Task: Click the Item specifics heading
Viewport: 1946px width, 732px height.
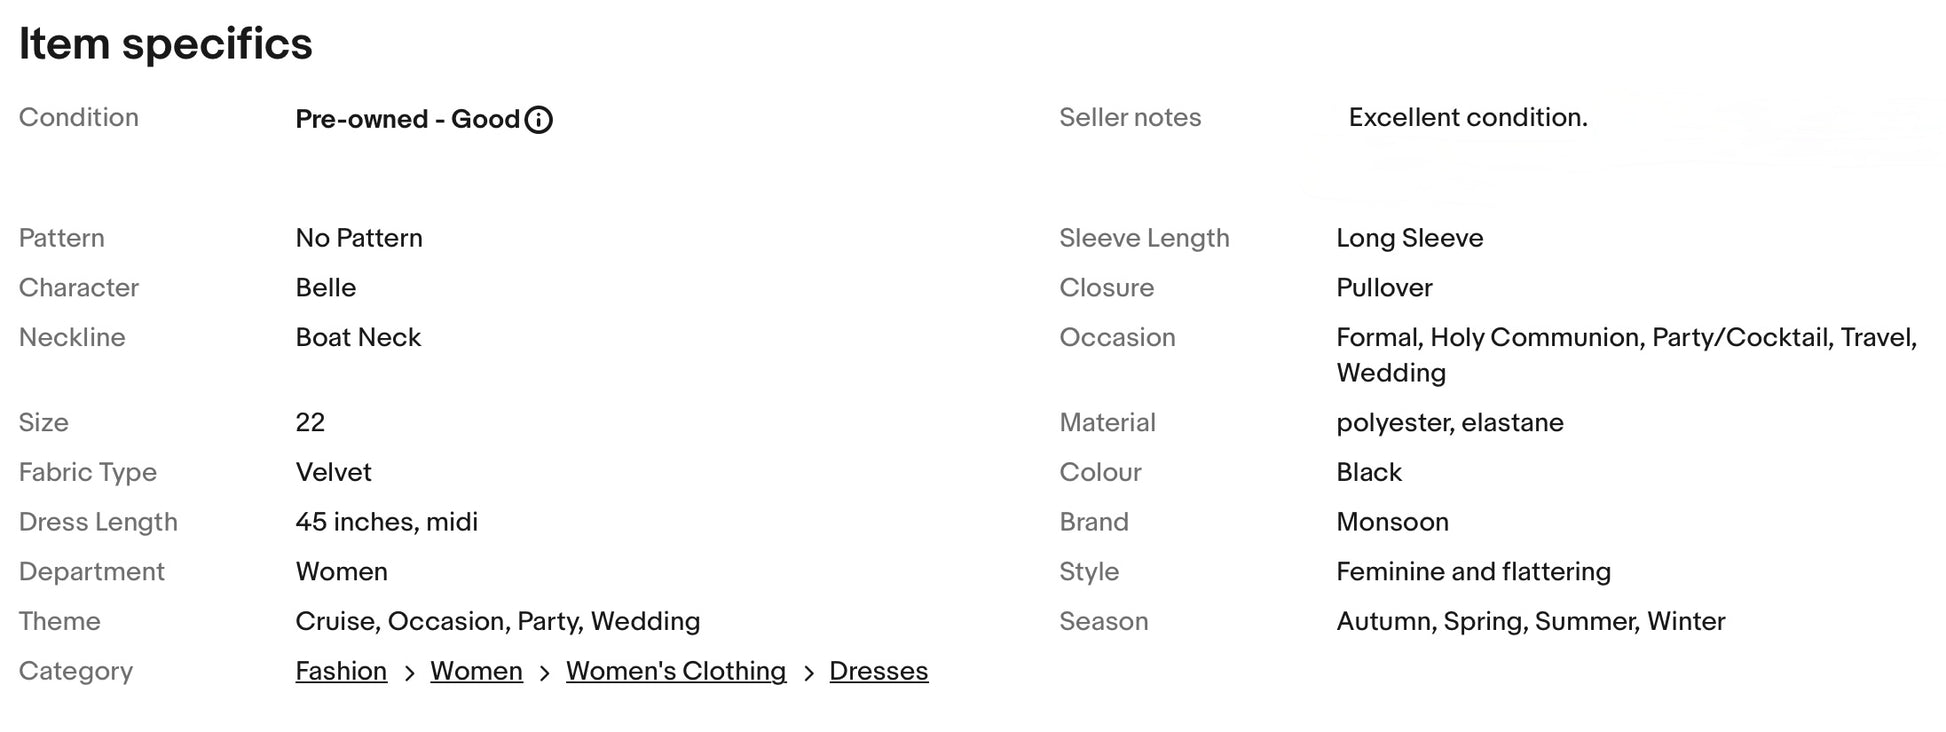Action: point(166,44)
